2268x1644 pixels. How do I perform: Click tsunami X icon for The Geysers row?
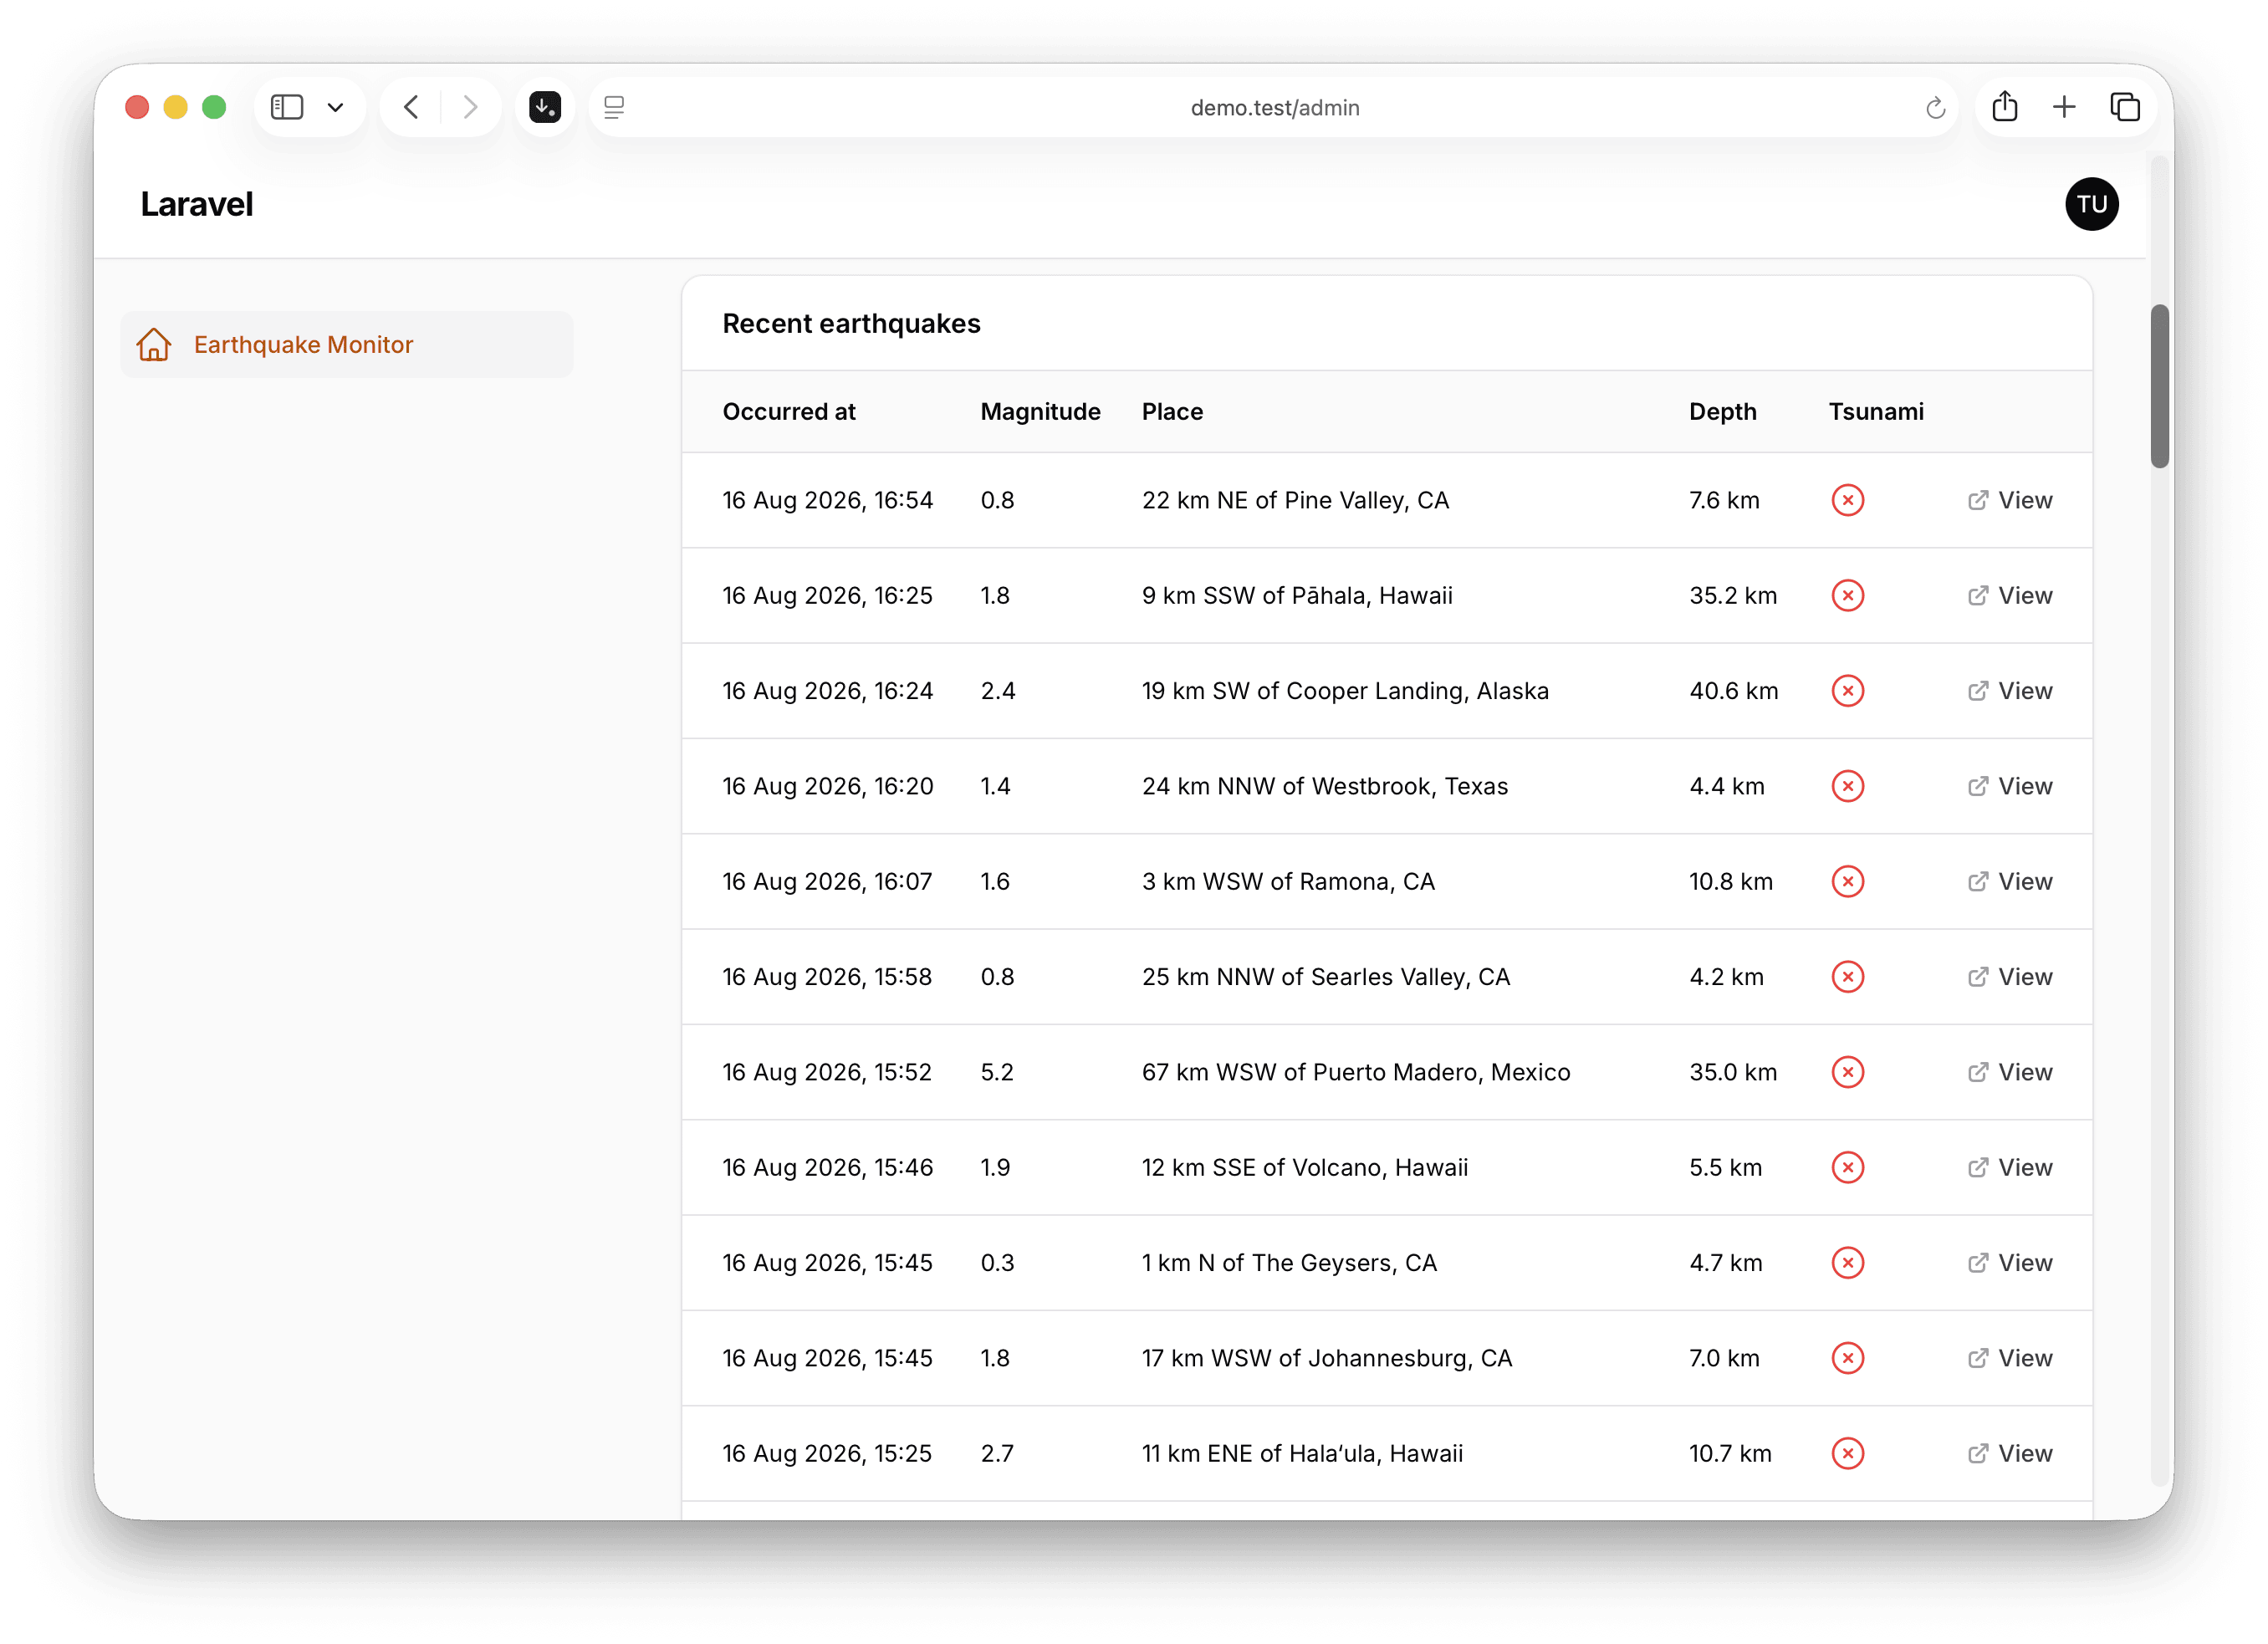pyautogui.click(x=1848, y=1263)
